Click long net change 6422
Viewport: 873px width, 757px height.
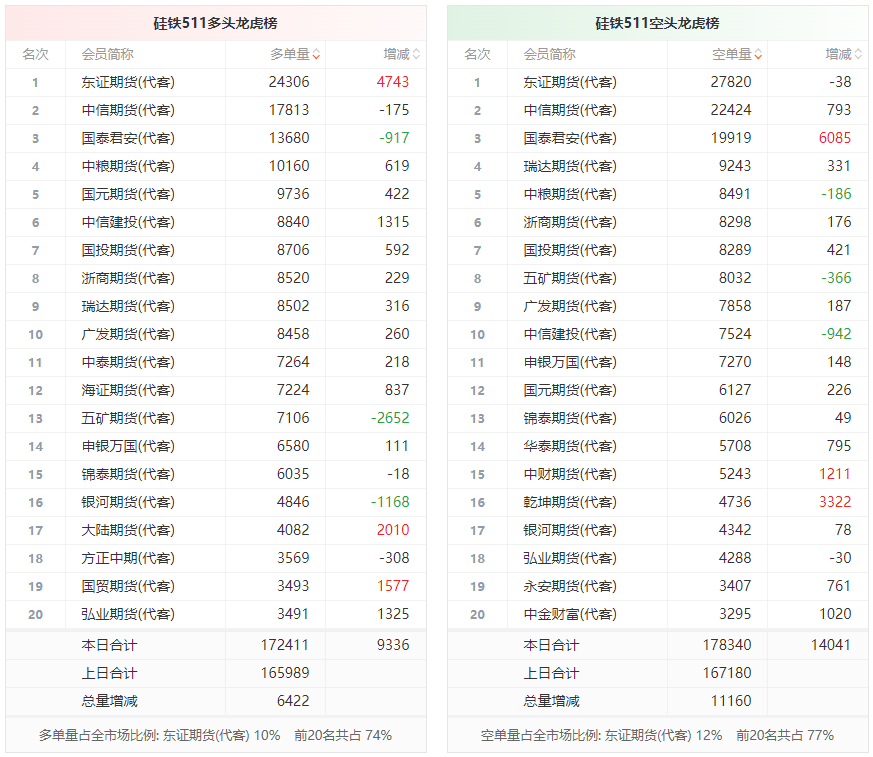click(x=293, y=701)
